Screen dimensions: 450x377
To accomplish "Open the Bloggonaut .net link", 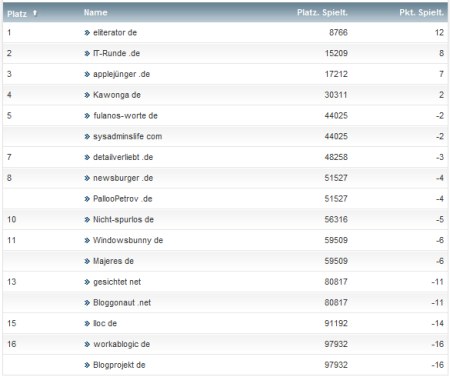I will 122,303.
